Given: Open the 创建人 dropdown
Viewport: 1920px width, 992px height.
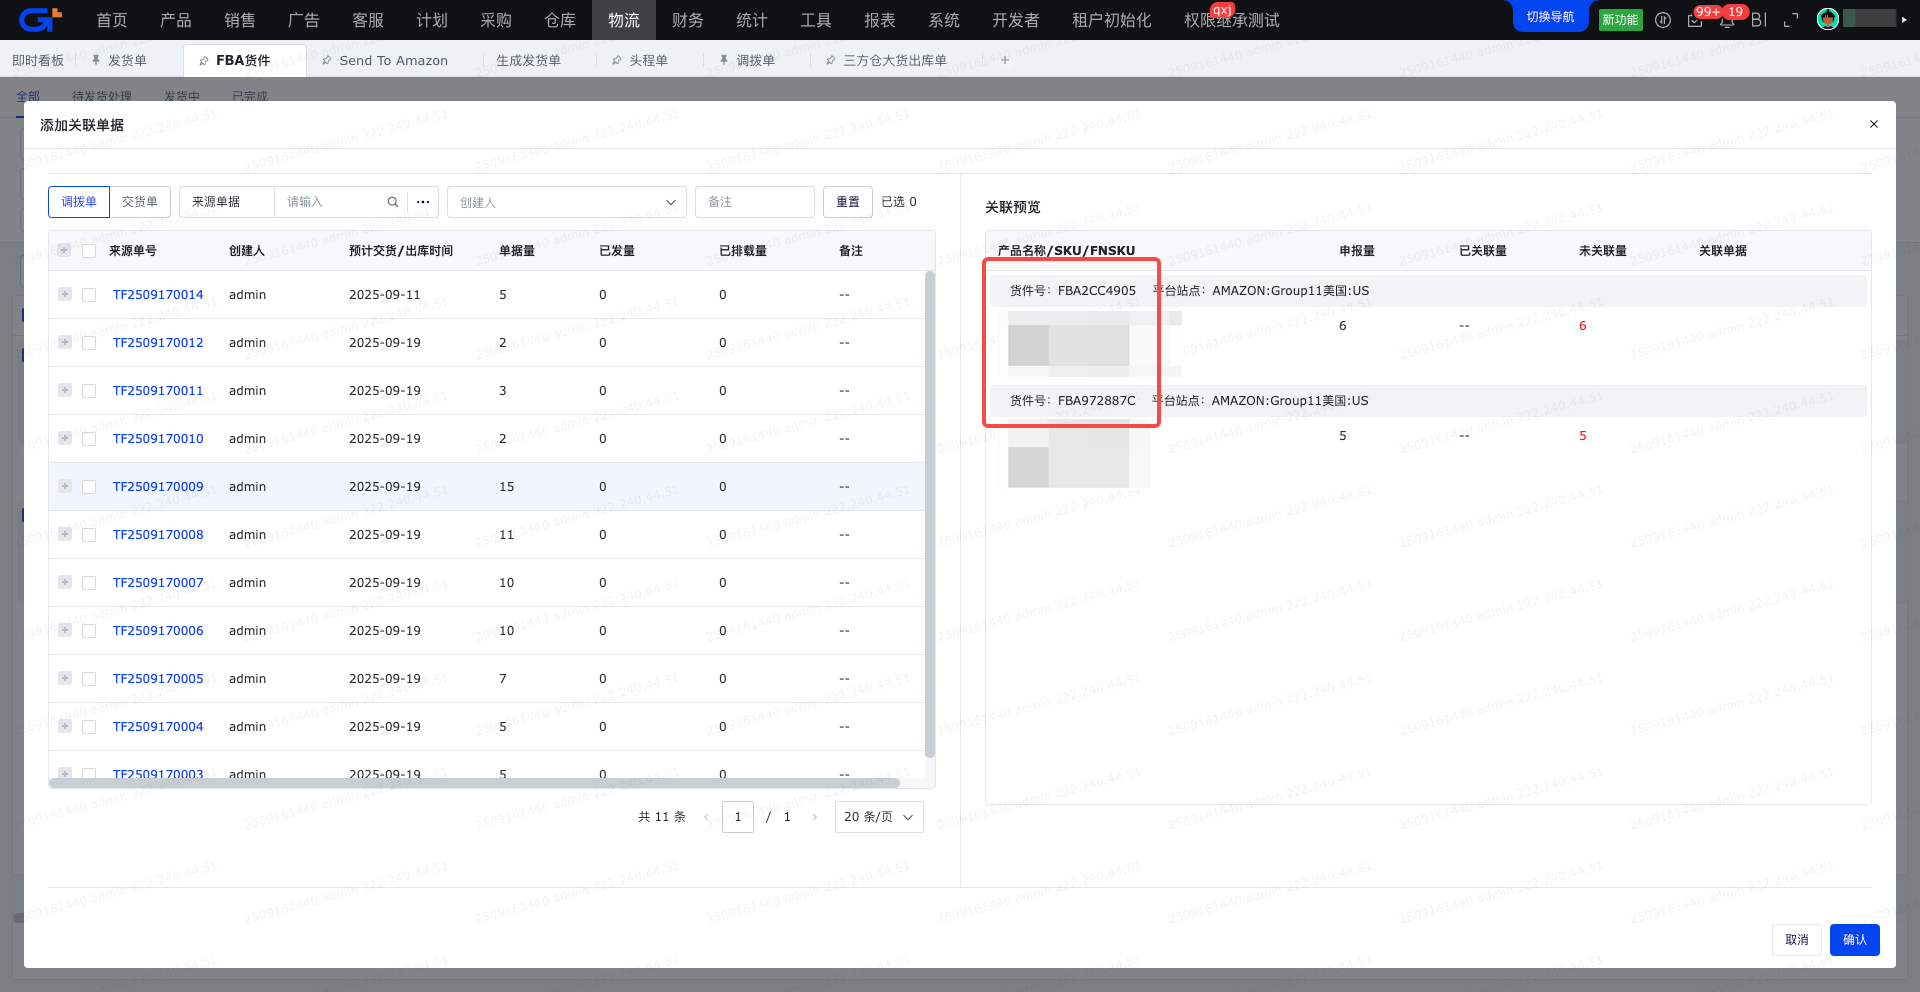Looking at the screenshot, I should tap(567, 202).
